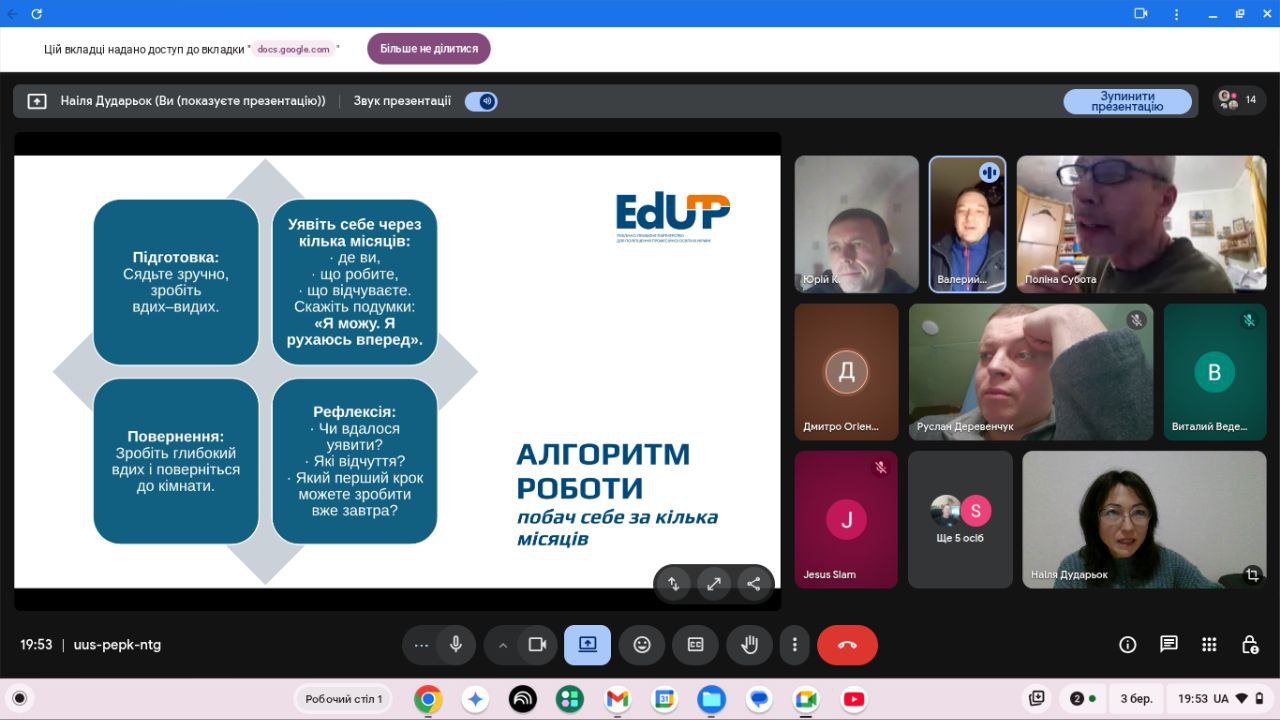The image size is (1280, 720).
Task: Click the Більше не ділитися button
Action: coord(429,49)
